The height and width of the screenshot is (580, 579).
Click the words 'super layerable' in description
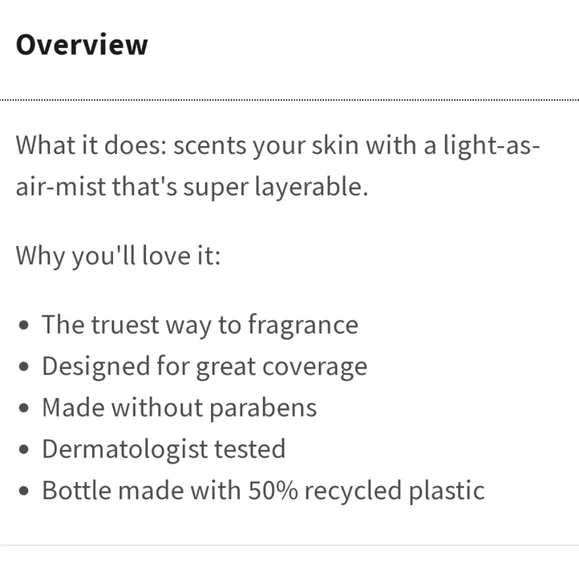(276, 187)
